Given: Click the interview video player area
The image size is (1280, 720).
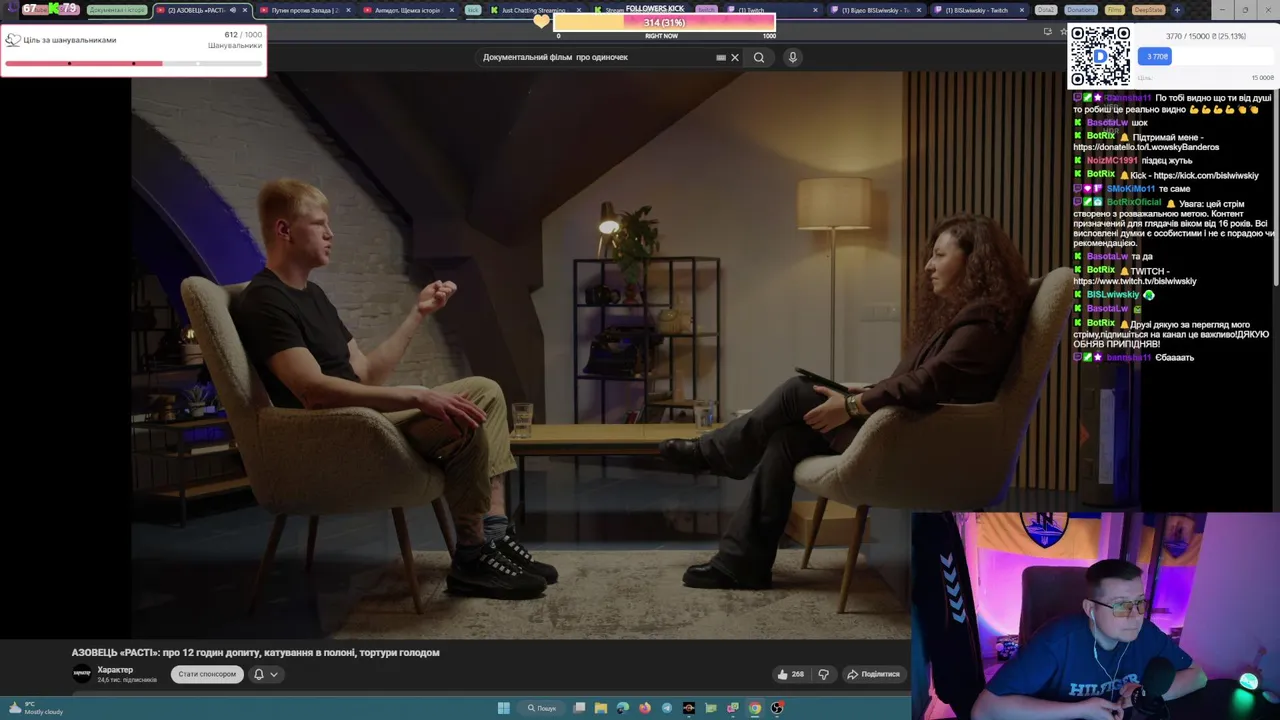Looking at the screenshot, I should pyautogui.click(x=520, y=355).
